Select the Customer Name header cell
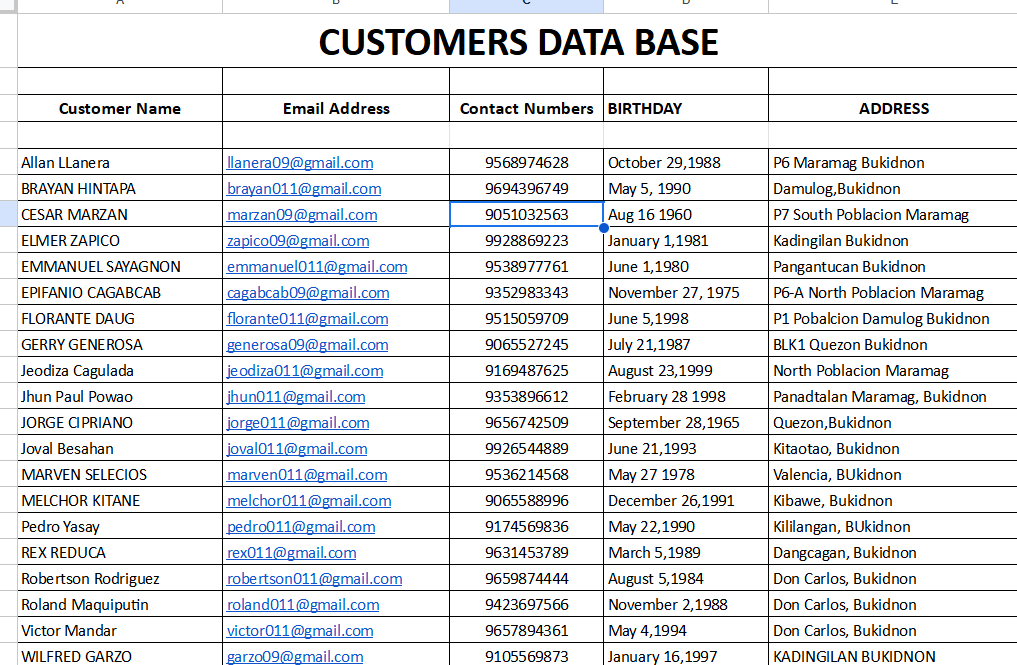The height and width of the screenshot is (665, 1017). 120,108
